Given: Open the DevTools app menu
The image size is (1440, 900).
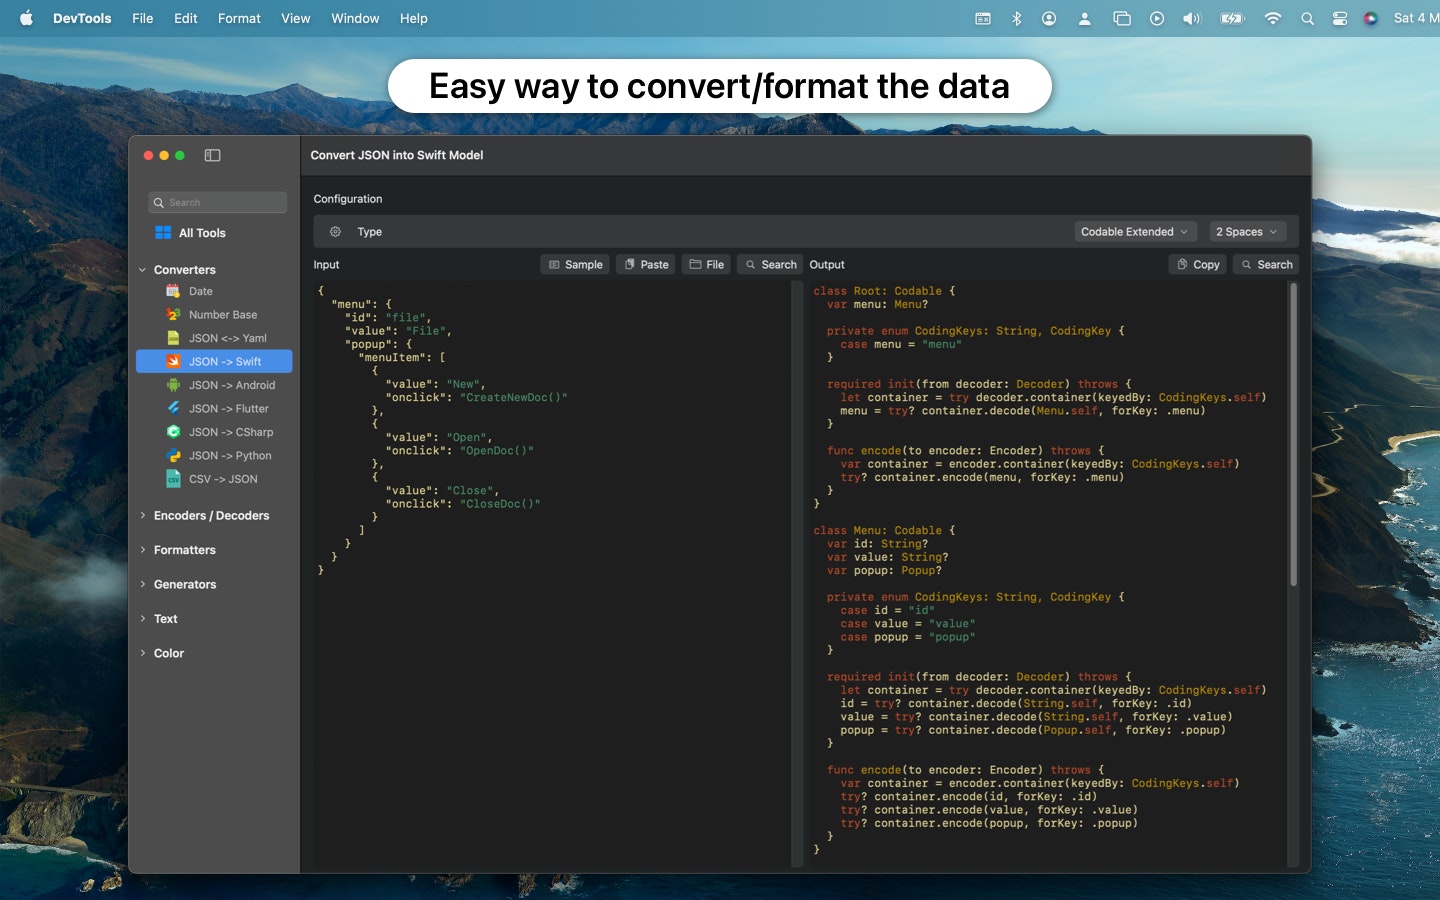Looking at the screenshot, I should click(x=82, y=18).
